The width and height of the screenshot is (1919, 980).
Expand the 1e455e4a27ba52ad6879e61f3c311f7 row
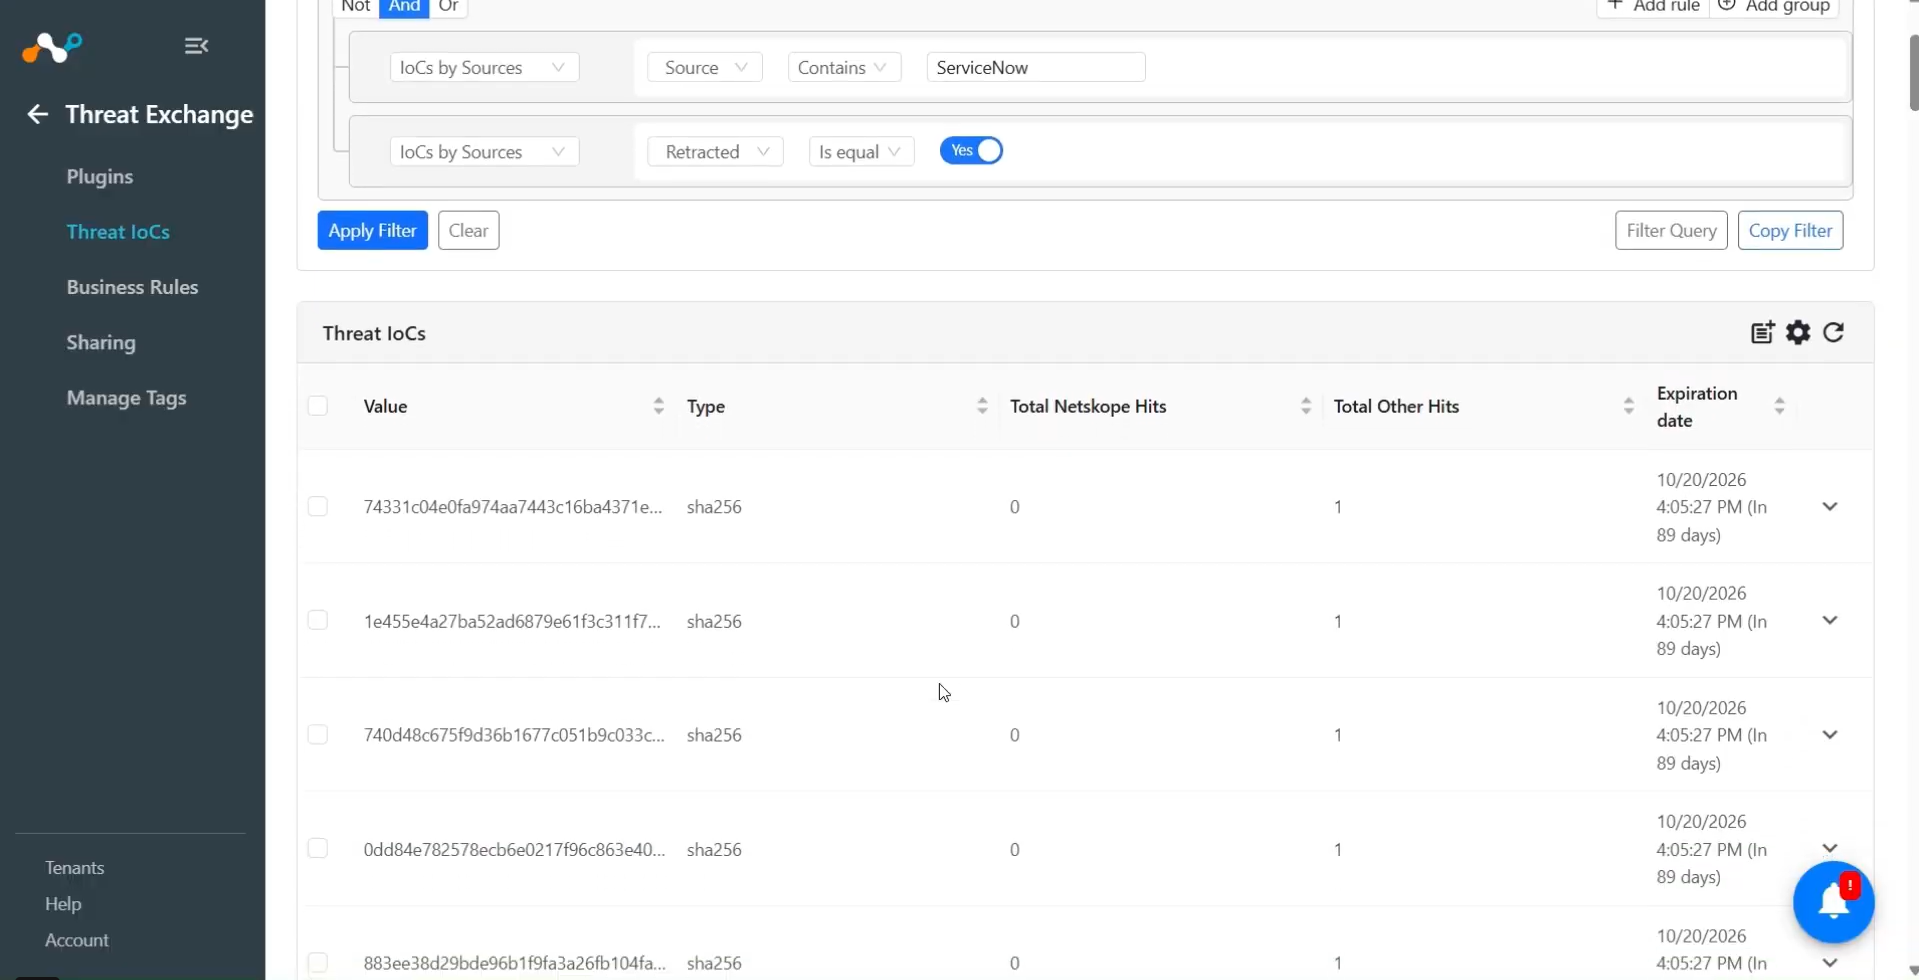(x=1830, y=621)
